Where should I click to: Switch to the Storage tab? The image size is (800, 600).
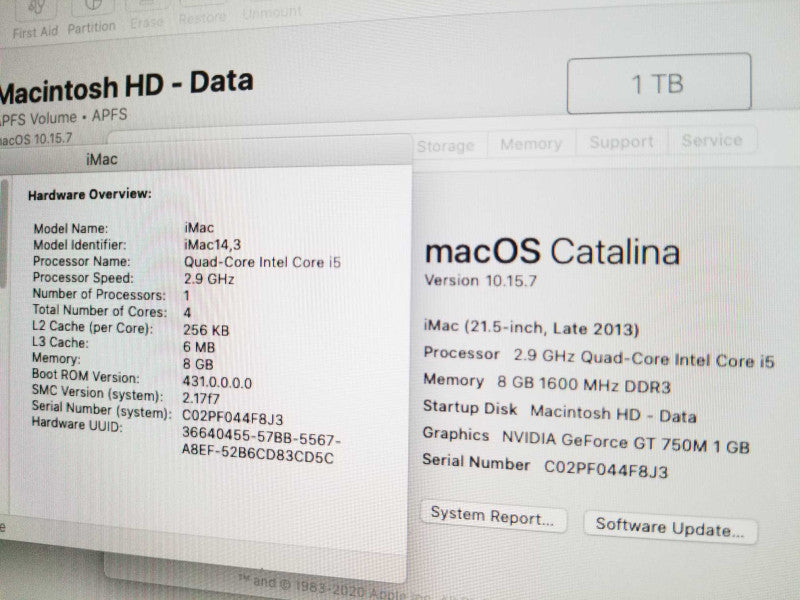[x=445, y=146]
